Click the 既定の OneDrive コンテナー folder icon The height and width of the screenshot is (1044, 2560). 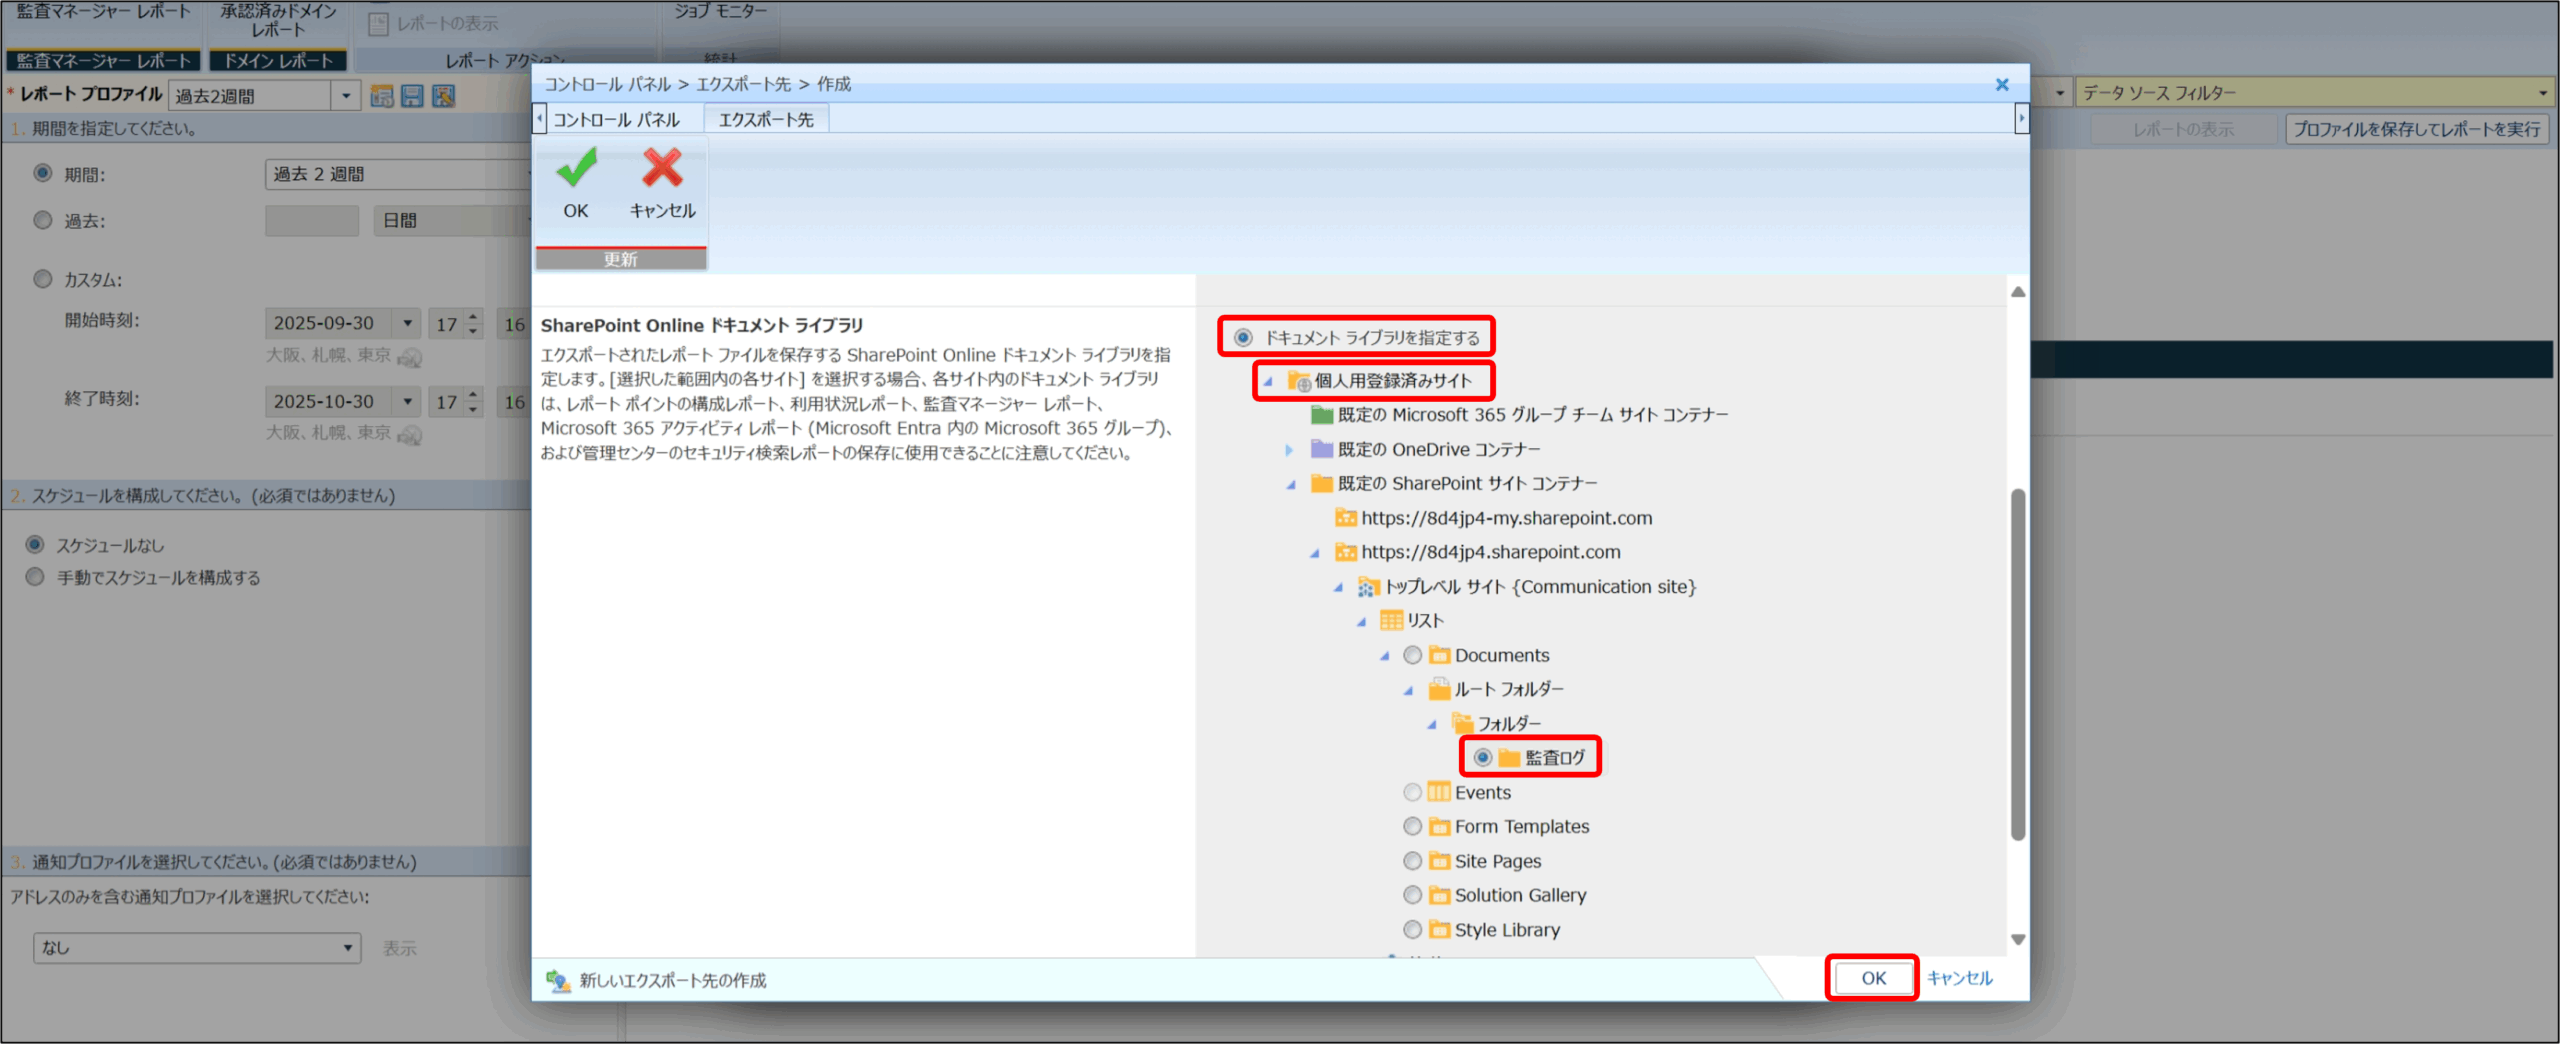tap(1322, 449)
